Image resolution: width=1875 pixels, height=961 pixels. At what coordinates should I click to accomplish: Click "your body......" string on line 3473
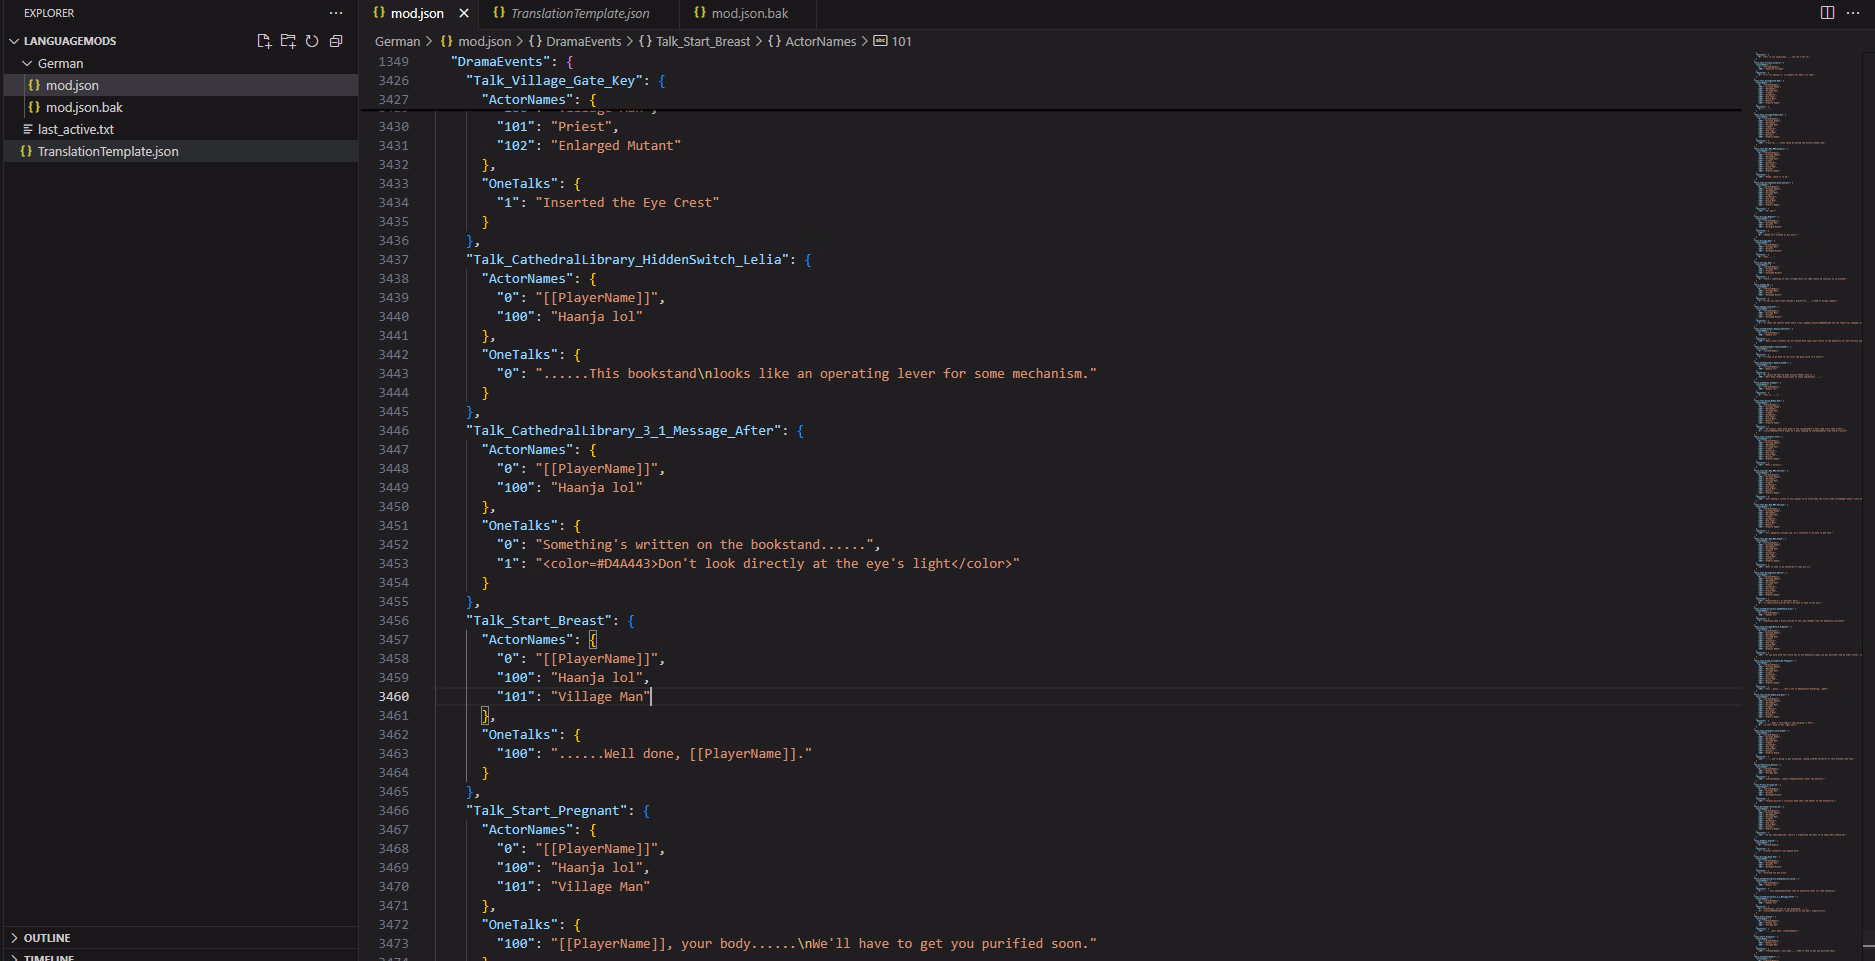(824, 943)
